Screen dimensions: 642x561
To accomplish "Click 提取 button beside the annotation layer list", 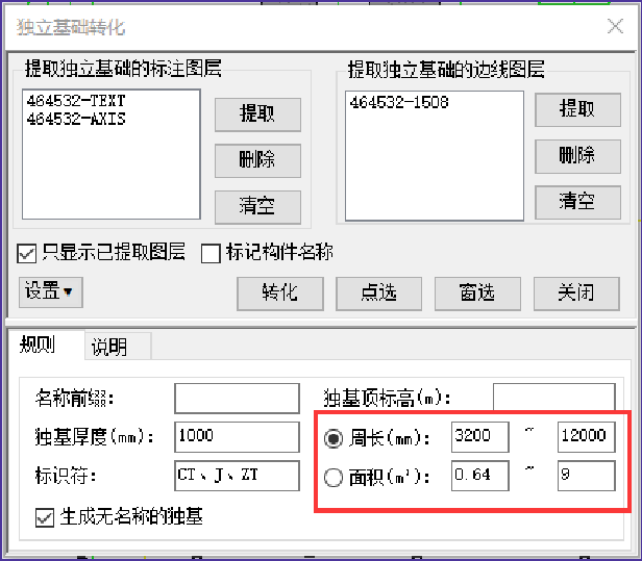I will coord(257,113).
